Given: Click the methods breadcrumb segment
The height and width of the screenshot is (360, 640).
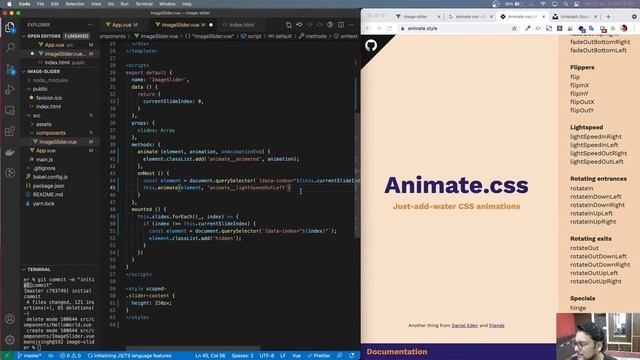Looking at the screenshot, I should [313, 36].
